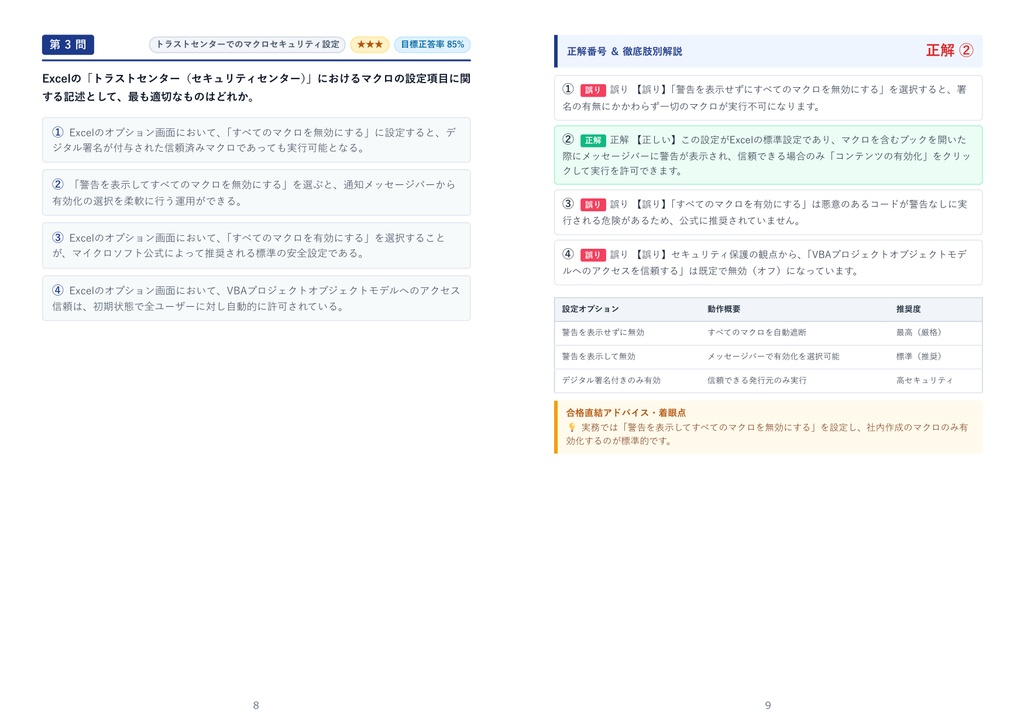Screen dimensions: 1024x727
Task: Click the 最高（厳格） table cell
Action: tap(921, 332)
